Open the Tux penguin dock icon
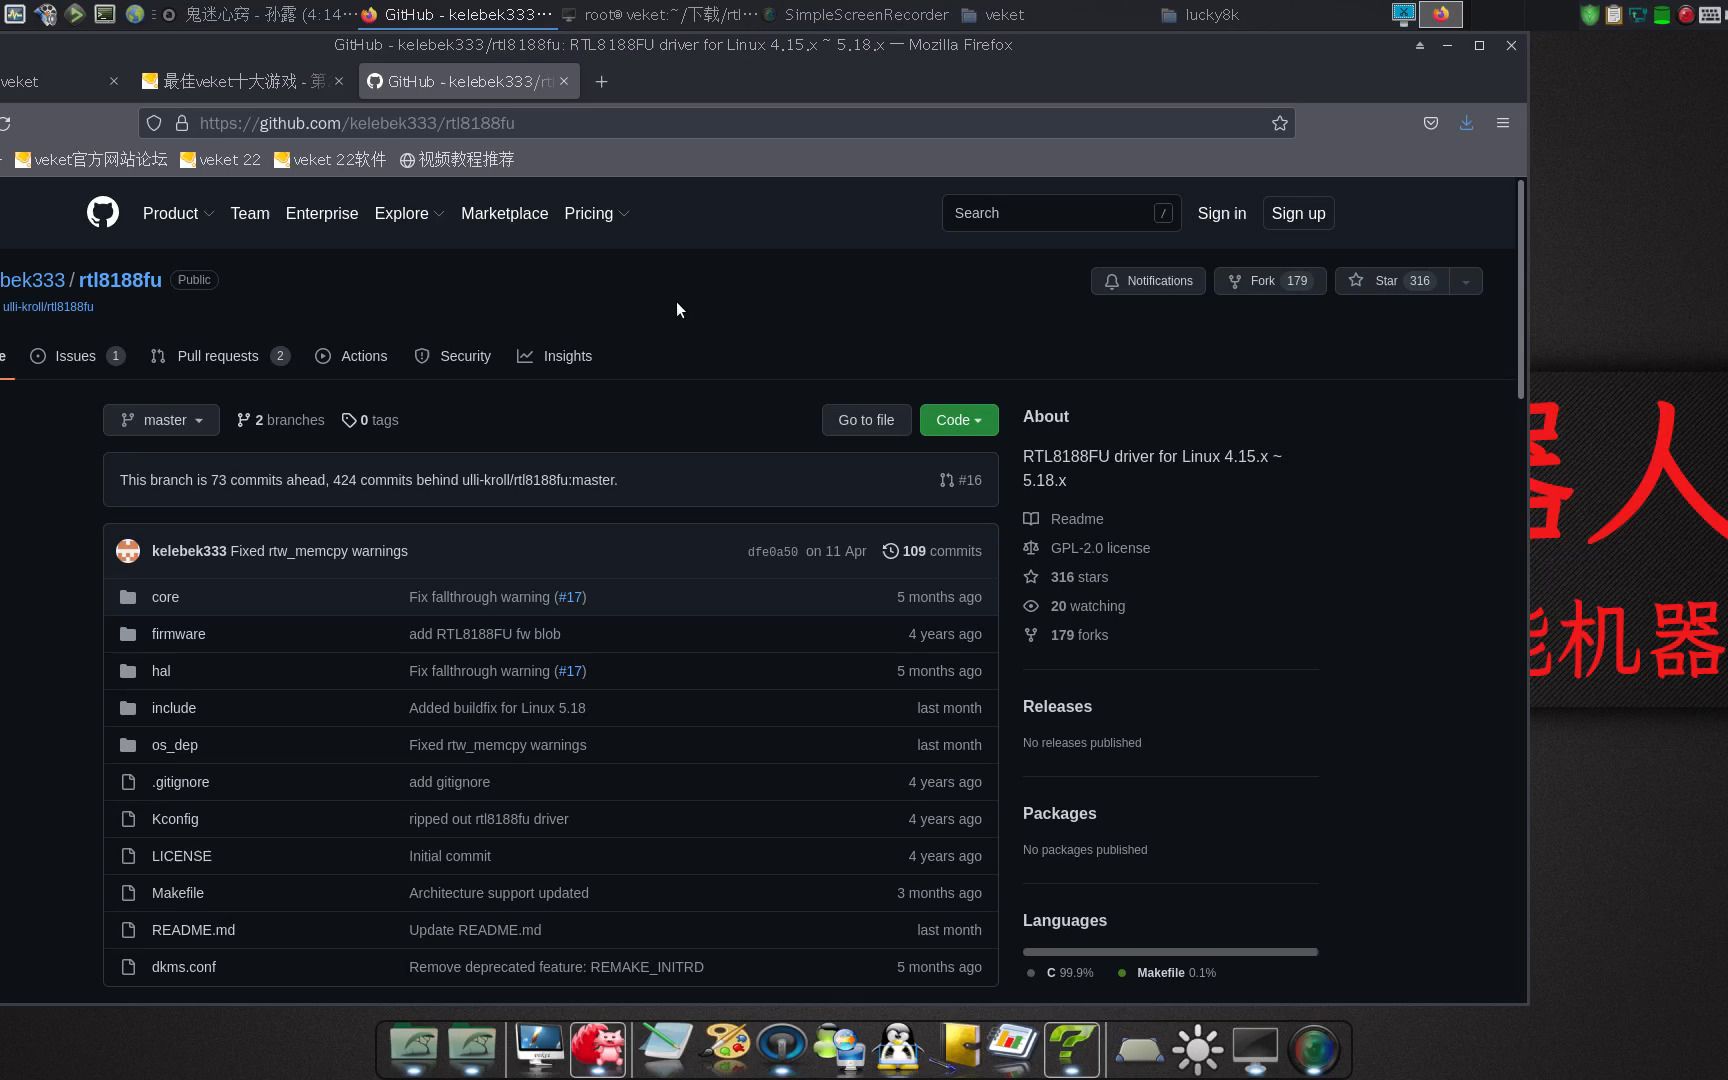This screenshot has height=1080, width=1728. click(898, 1049)
